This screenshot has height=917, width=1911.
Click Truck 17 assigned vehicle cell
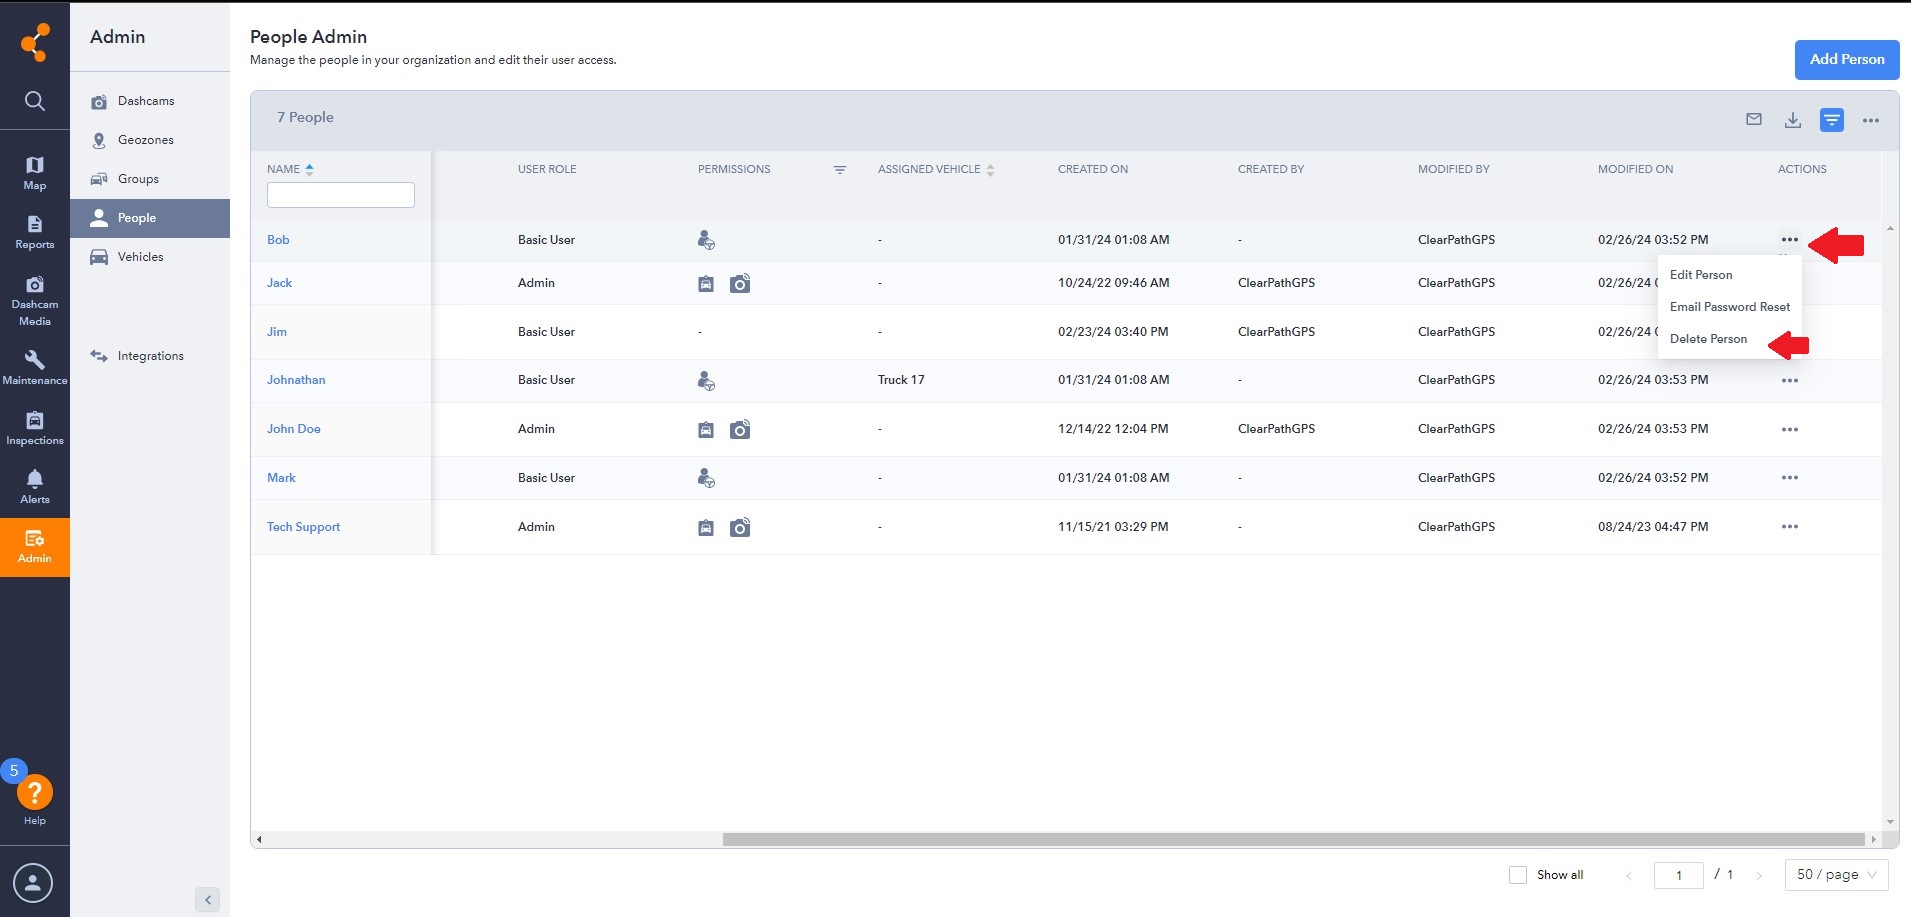pos(901,380)
